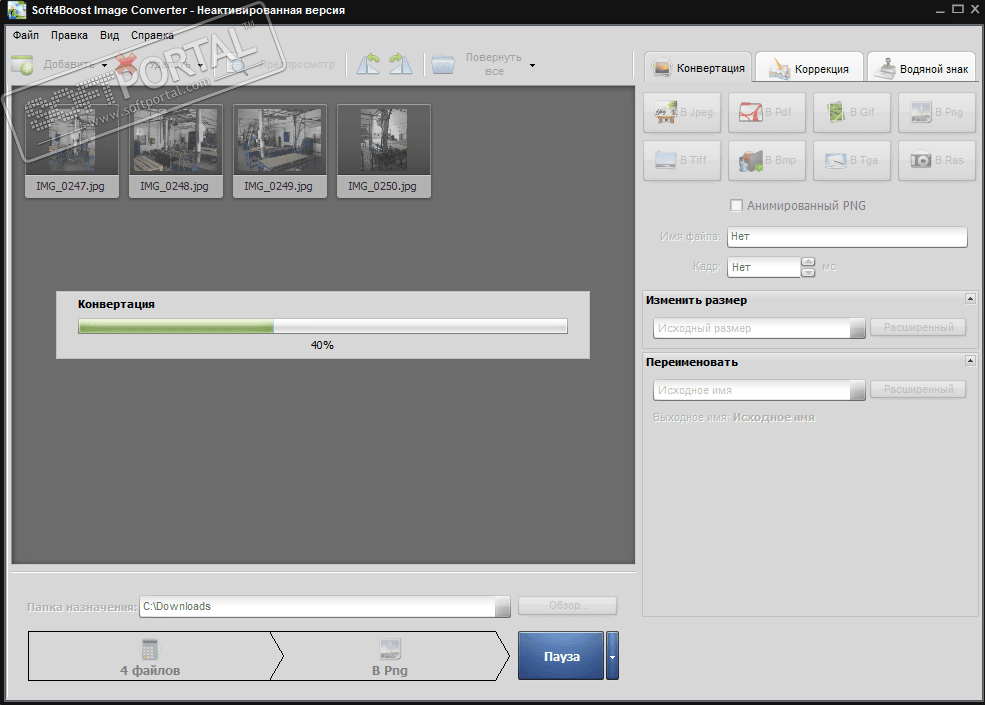This screenshot has height=705, width=985.
Task: Click the Soft4Boost application title icon
Action: point(17,10)
